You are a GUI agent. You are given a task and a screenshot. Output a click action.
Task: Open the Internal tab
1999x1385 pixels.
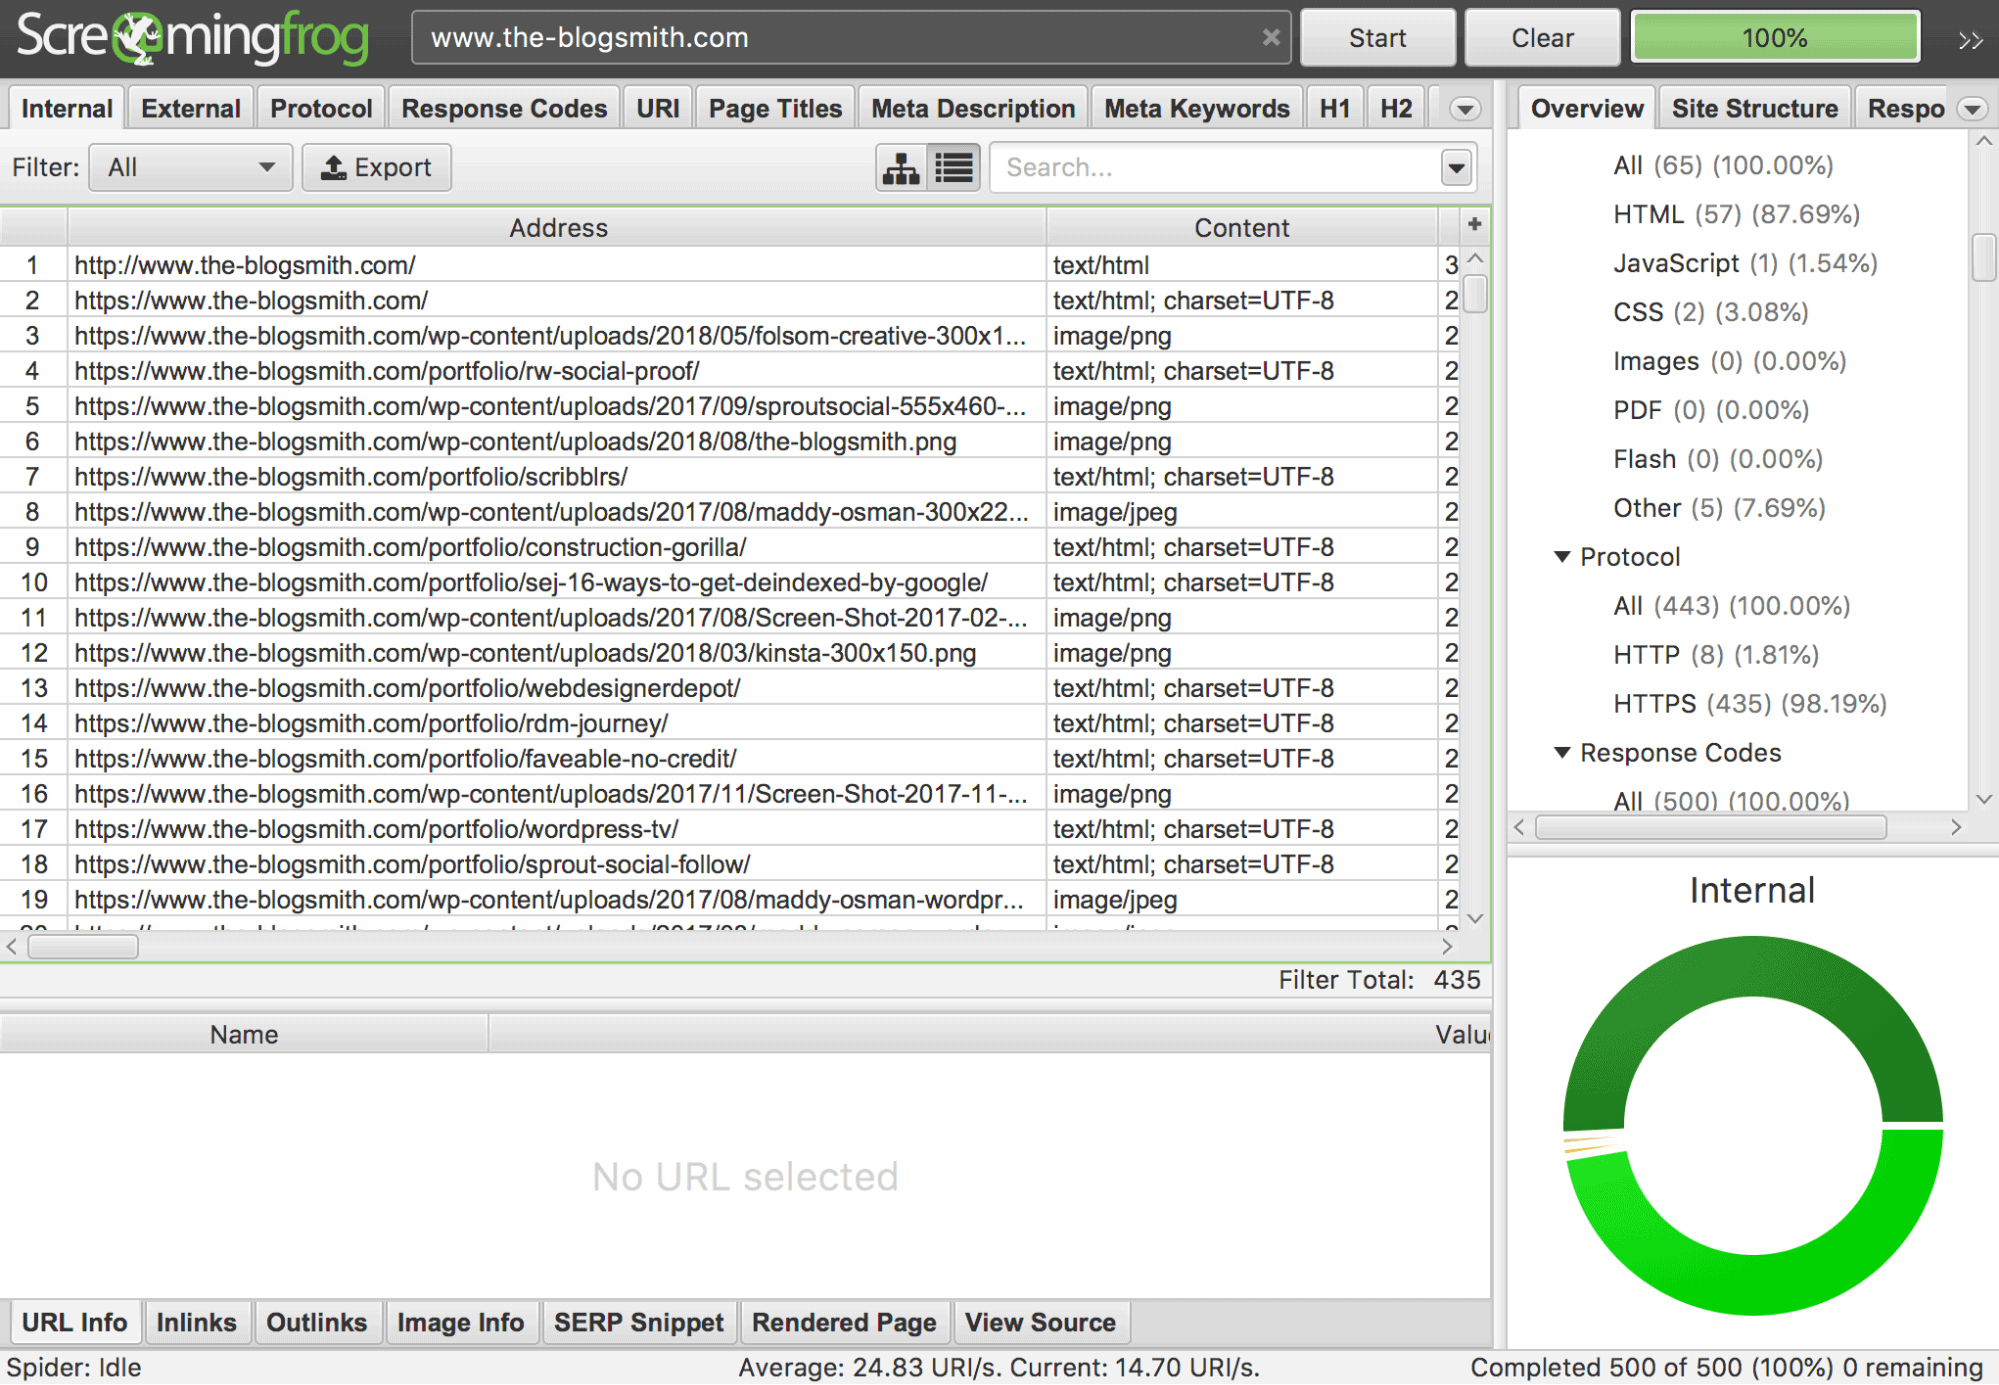point(67,109)
